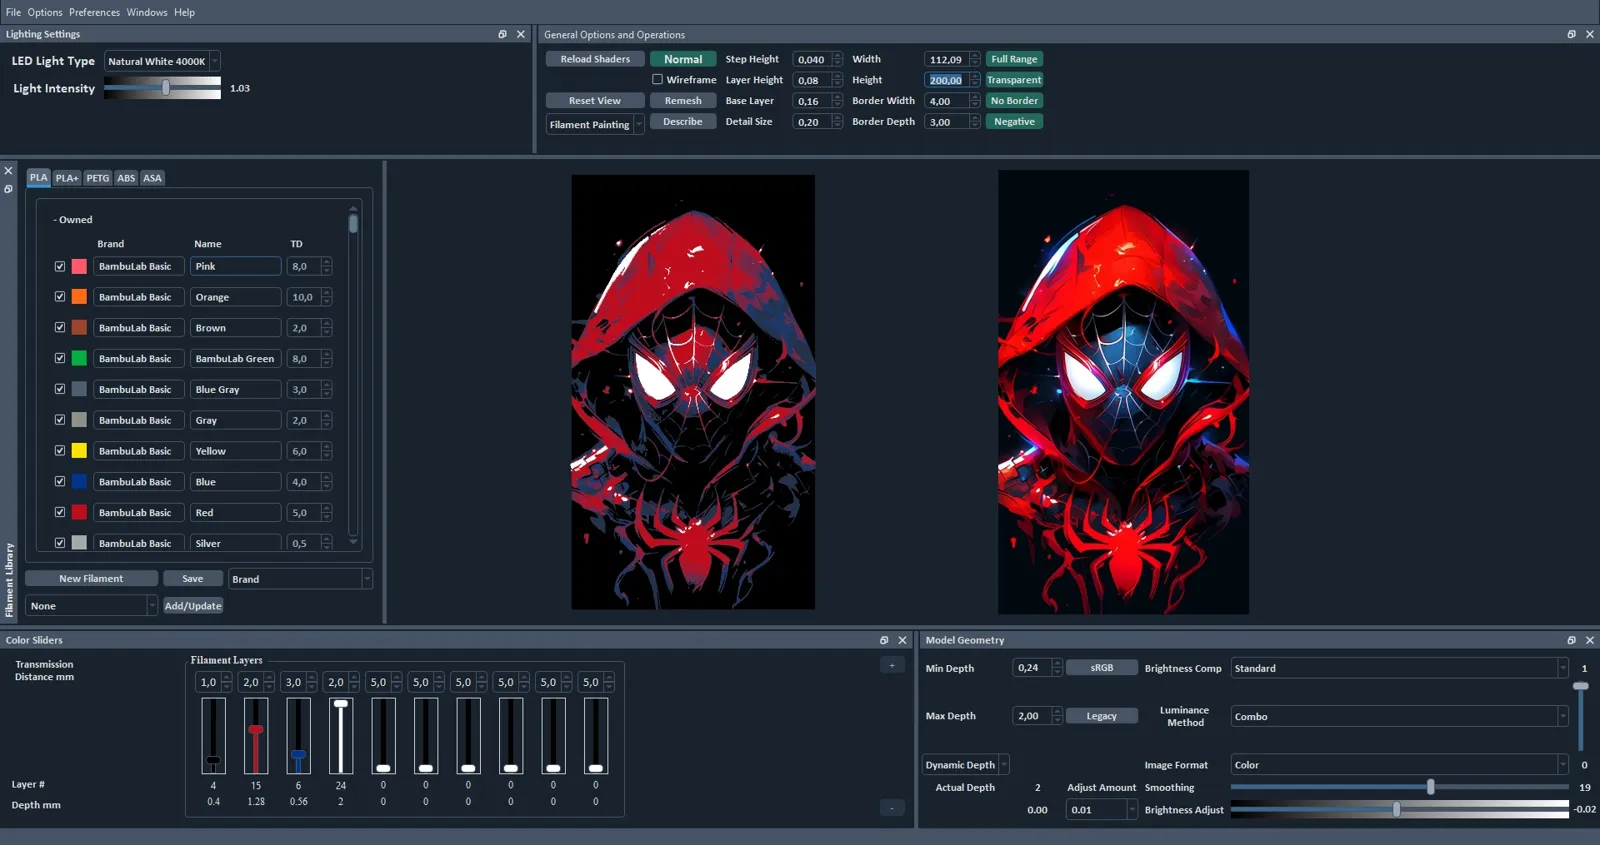Toggle the Brown filament checkbox
Screen dimensions: 1600x845
(60, 328)
